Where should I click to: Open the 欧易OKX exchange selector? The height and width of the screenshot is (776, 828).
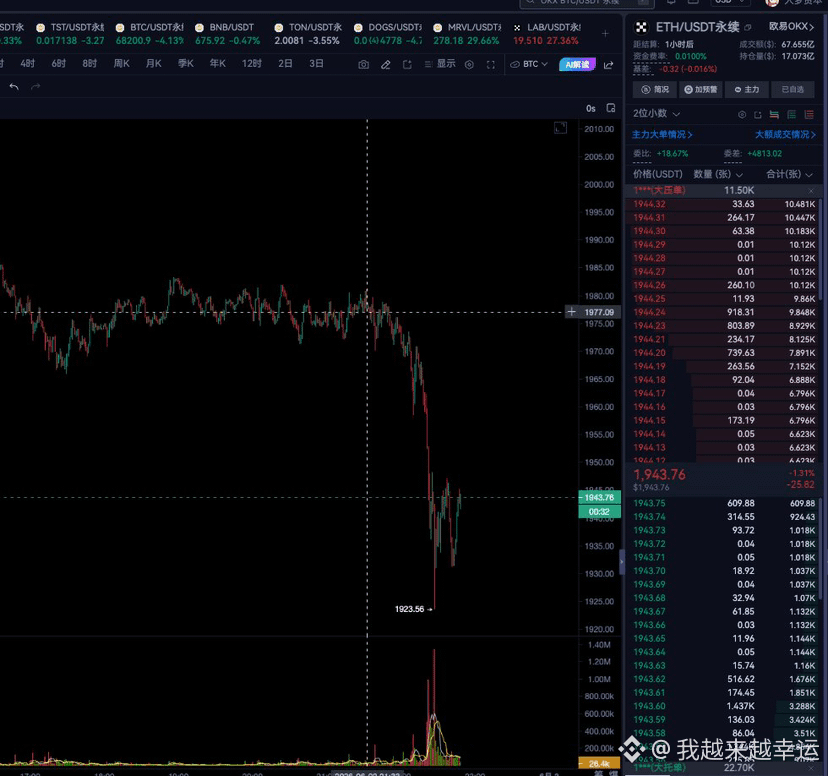pyautogui.click(x=791, y=26)
